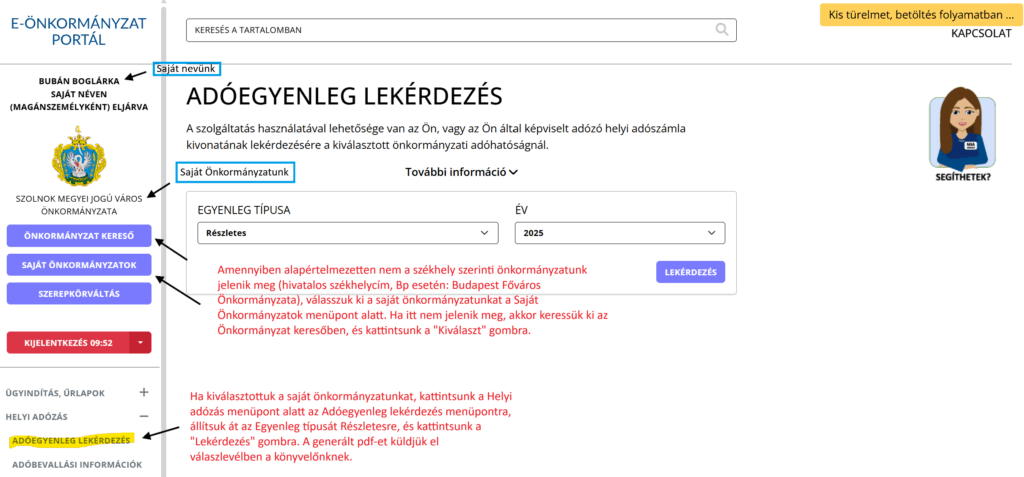Open arrow menu beside Kijelentkezés button
The width and height of the screenshot is (1024, 477).
point(141,342)
